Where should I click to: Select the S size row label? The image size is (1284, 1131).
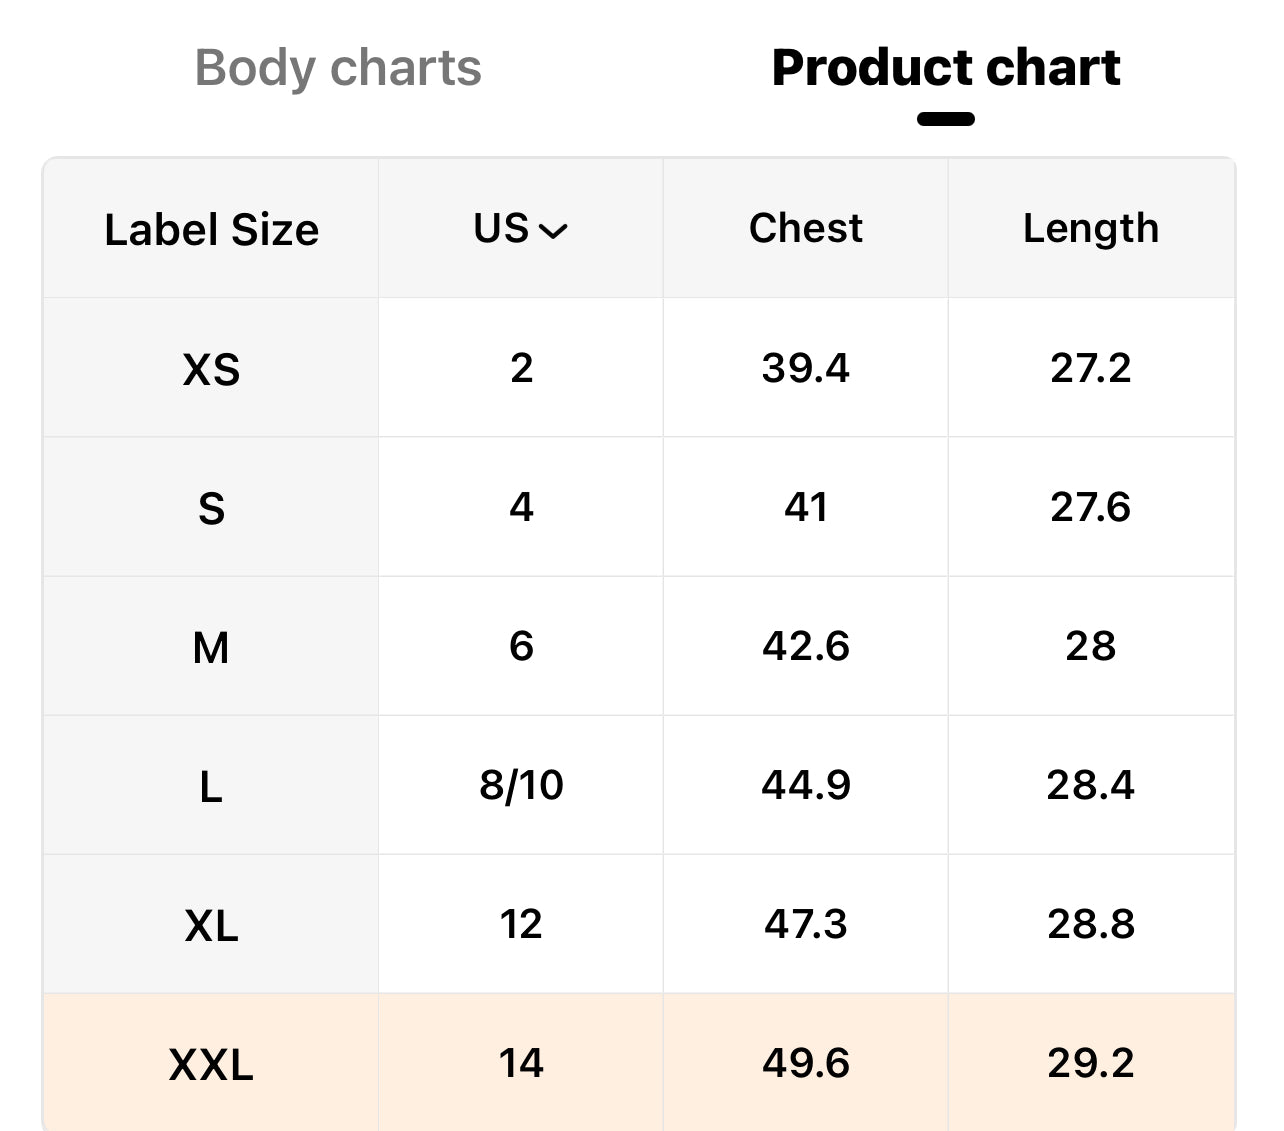pyautogui.click(x=211, y=508)
